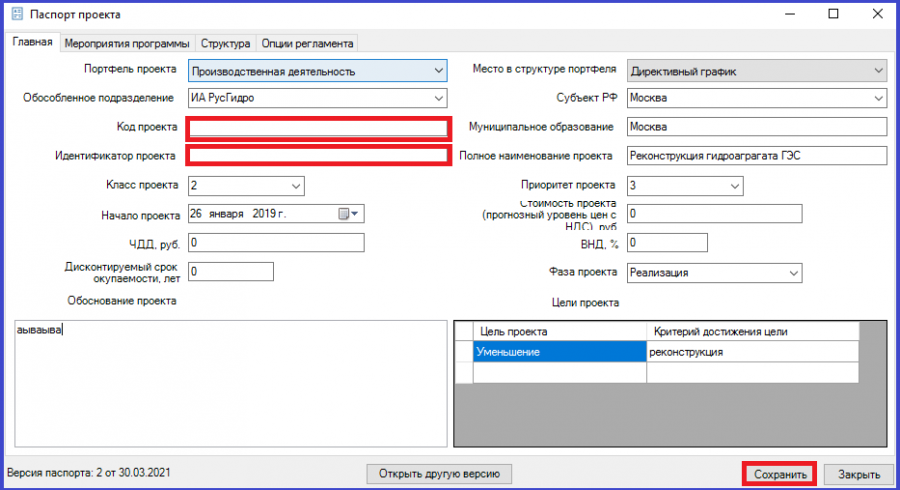Click the Цель проекта column header
Image resolution: width=900 pixels, height=490 pixels.
[x=560, y=332]
